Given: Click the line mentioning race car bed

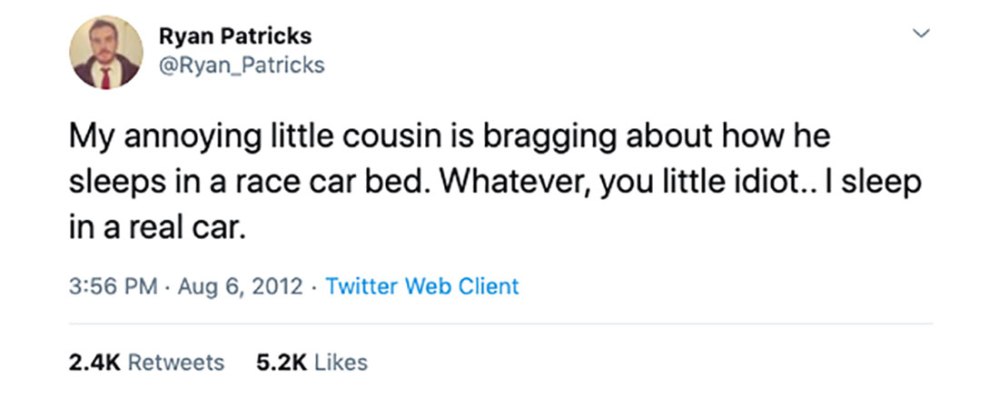Looking at the screenshot, I should (x=495, y=183).
